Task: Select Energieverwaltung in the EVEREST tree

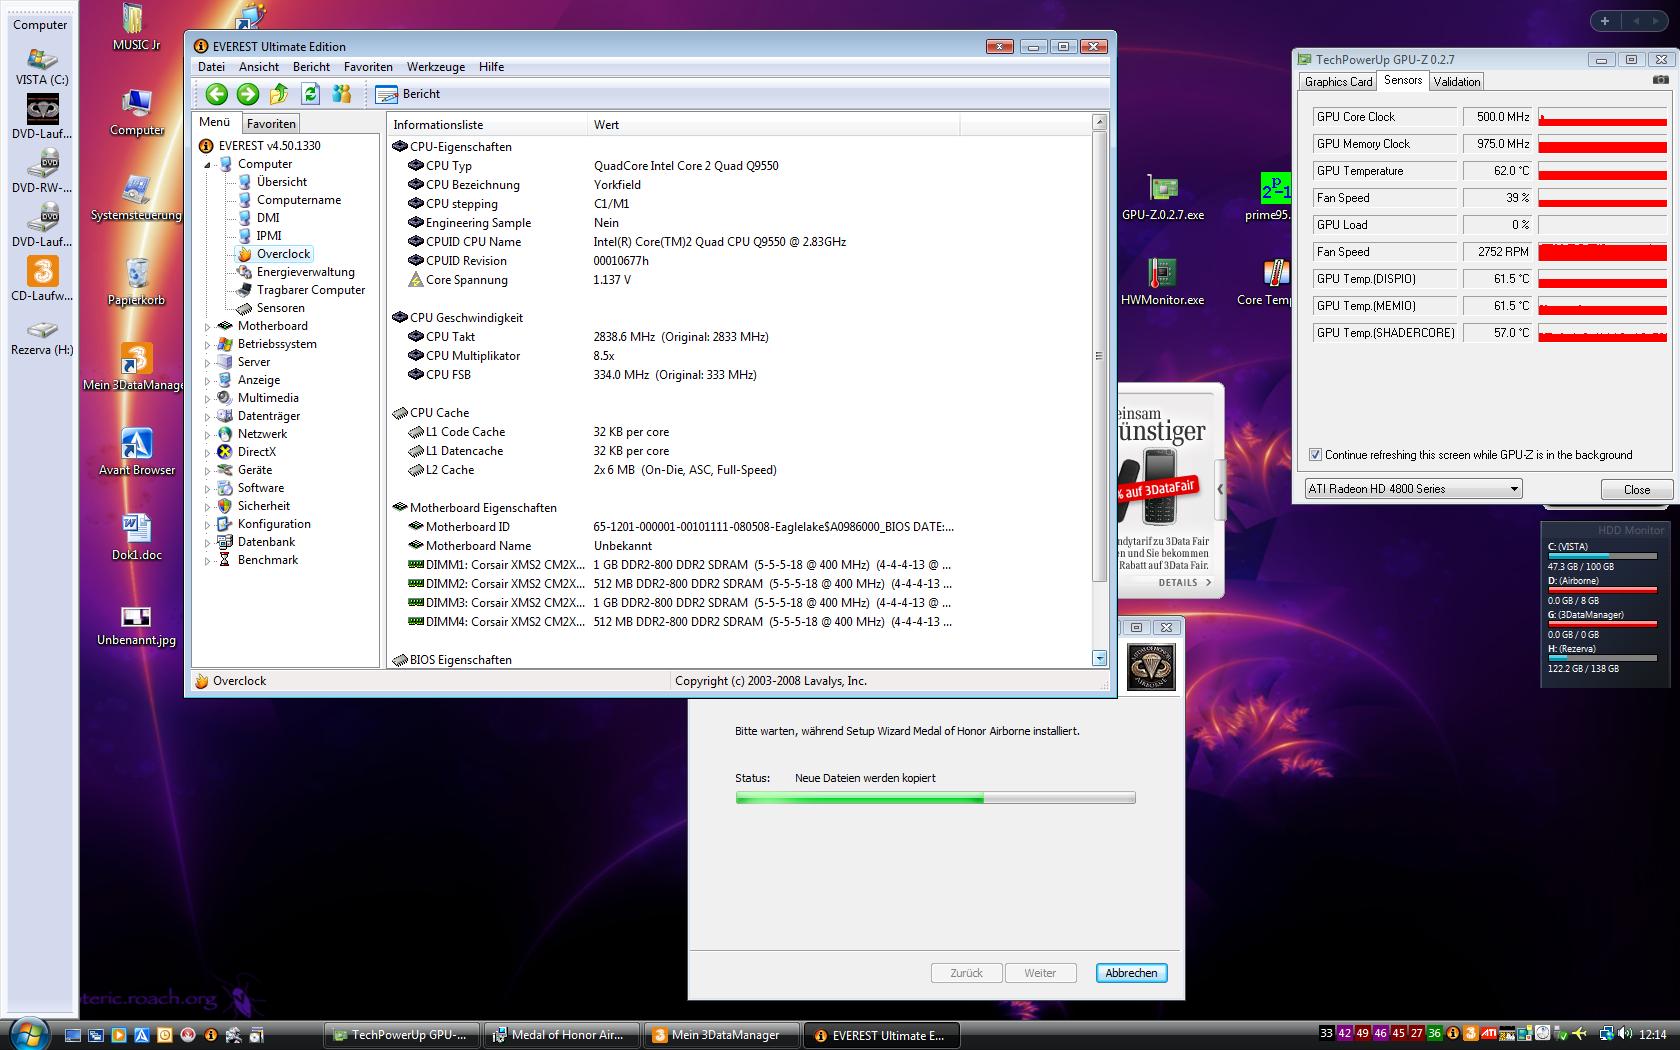Action: [296, 272]
